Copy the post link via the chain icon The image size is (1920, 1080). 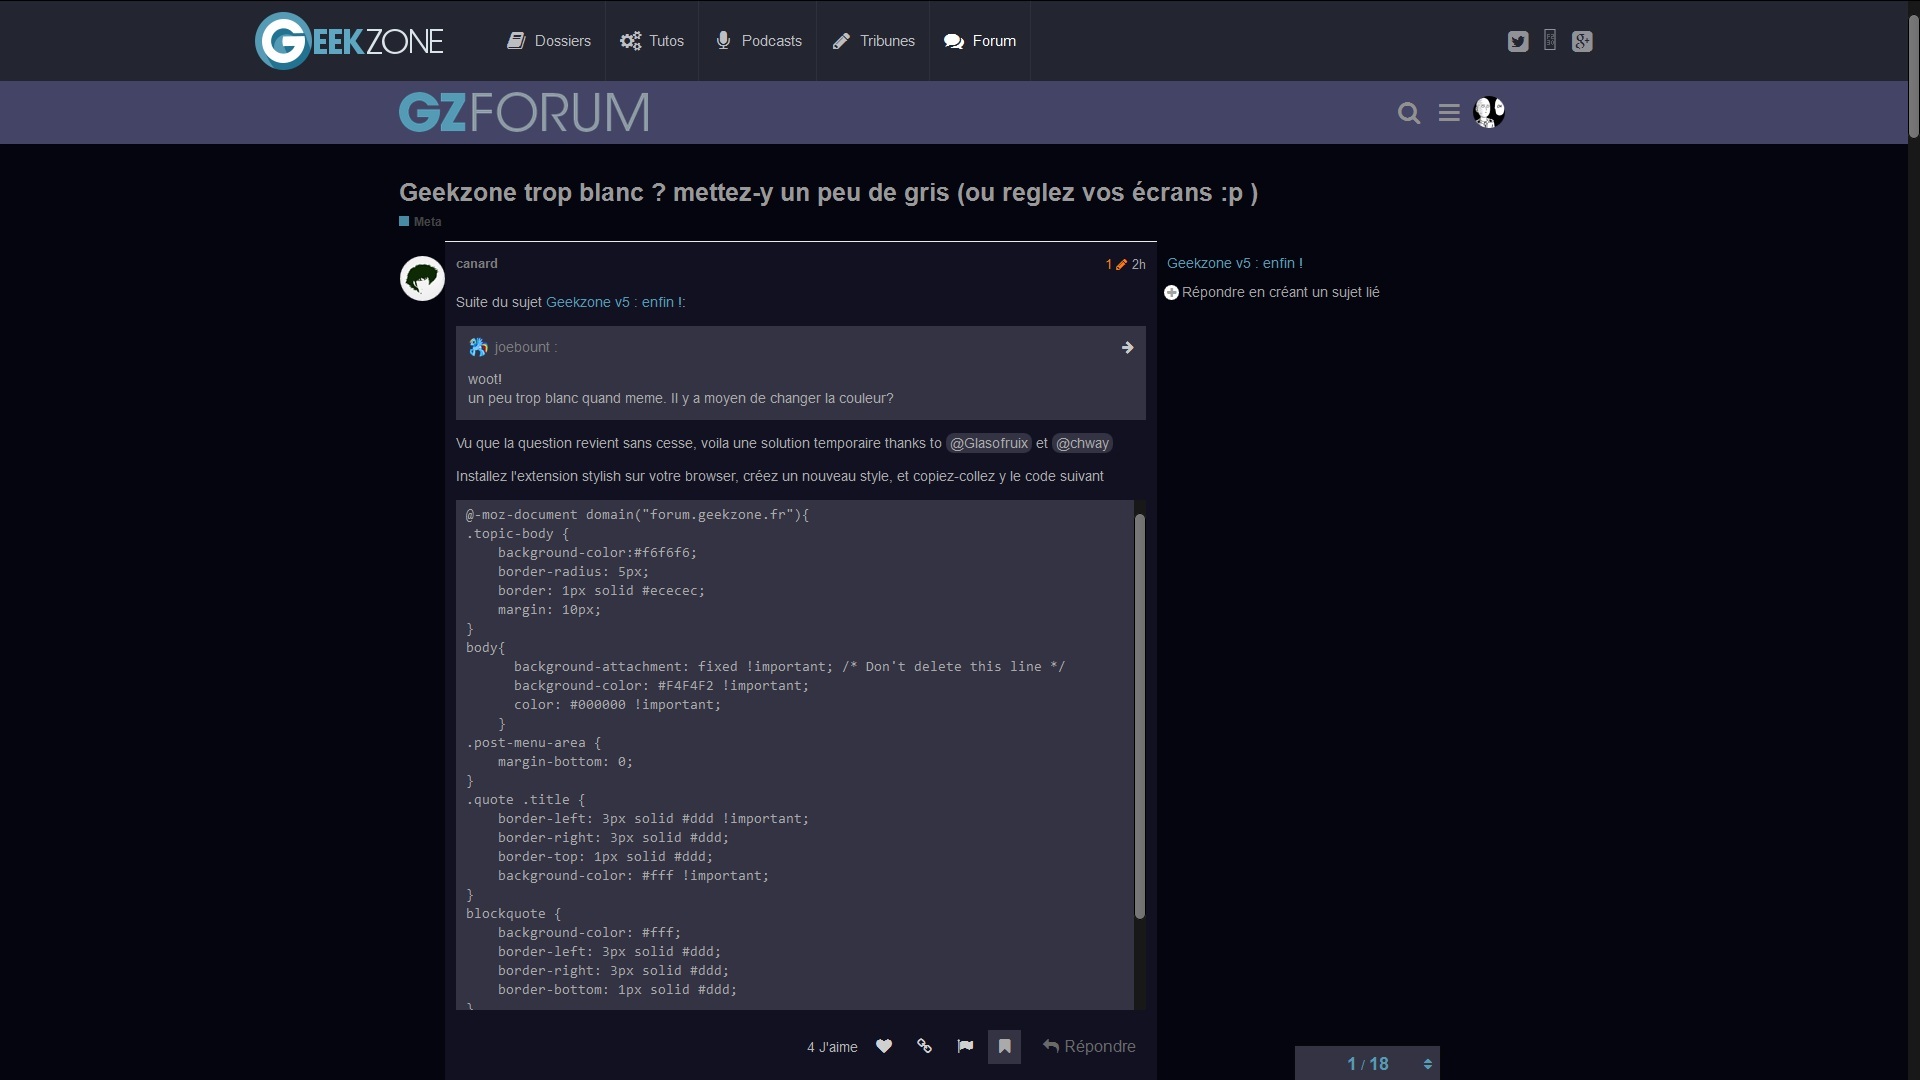click(924, 1046)
